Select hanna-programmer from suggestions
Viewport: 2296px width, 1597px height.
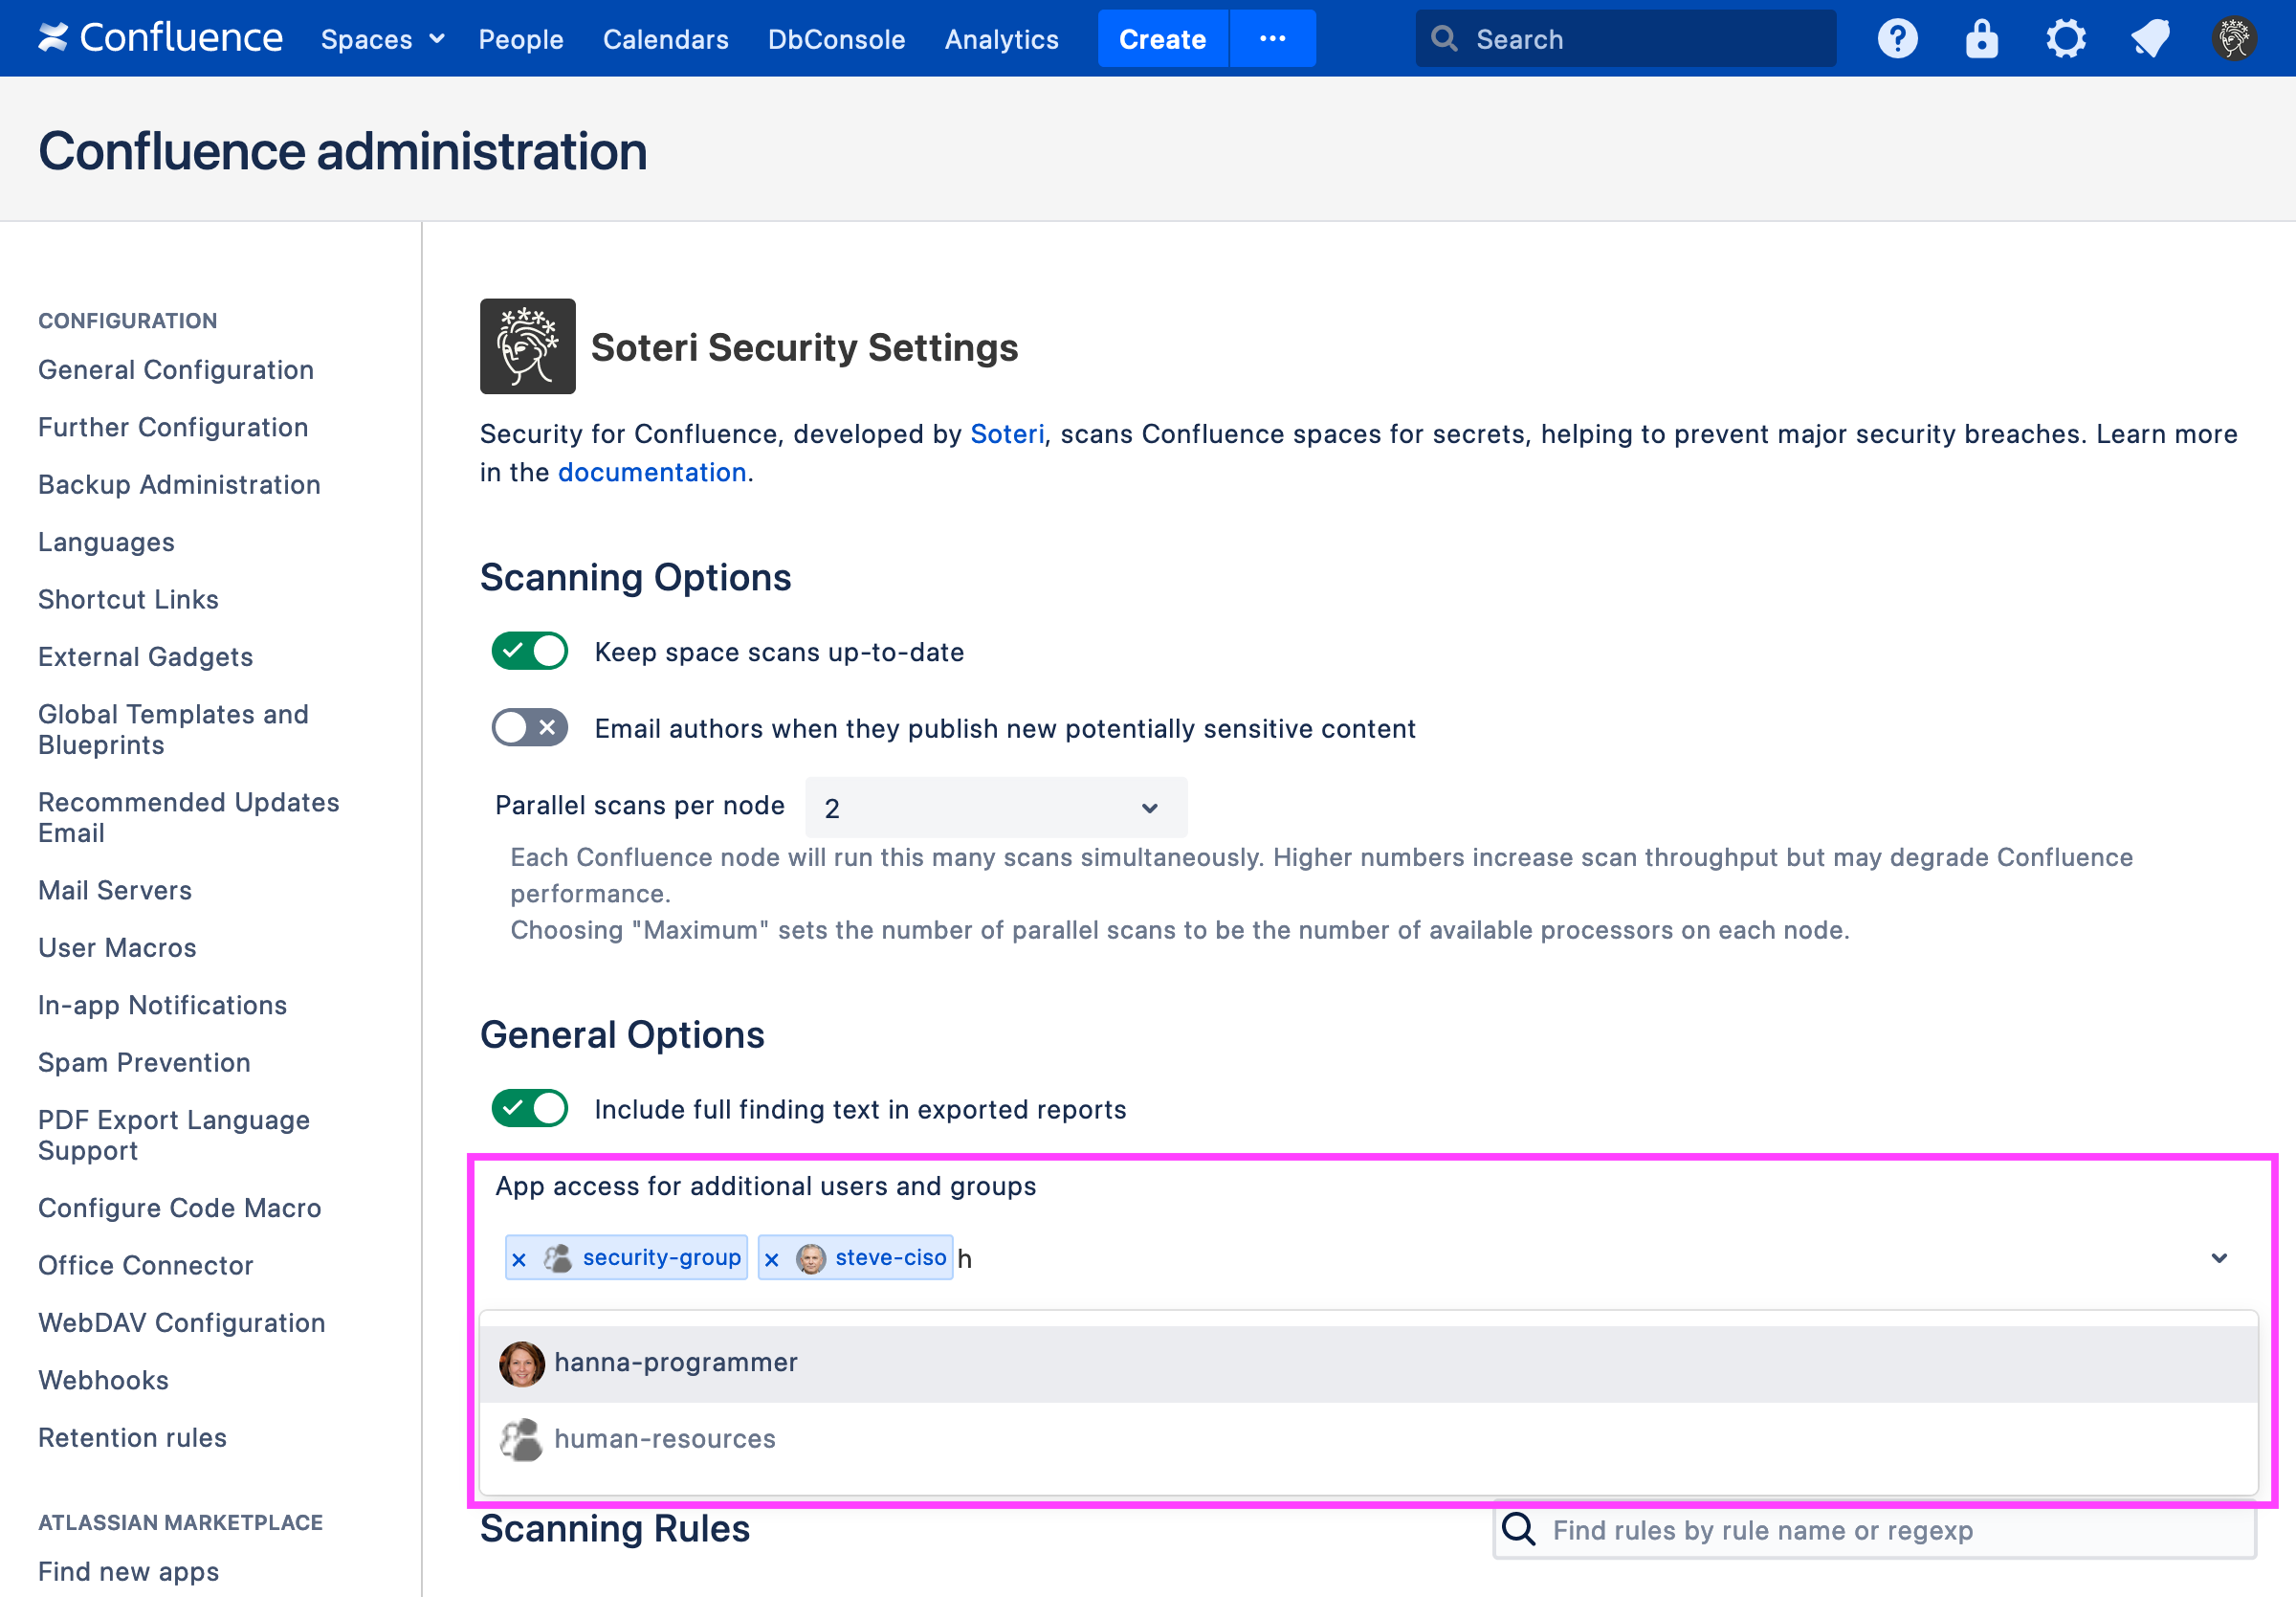(675, 1362)
